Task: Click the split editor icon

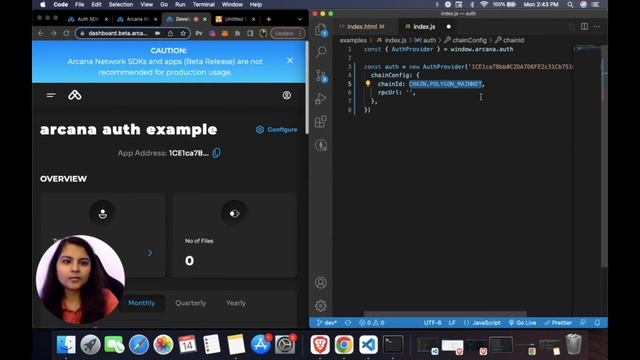Action: 584,27
